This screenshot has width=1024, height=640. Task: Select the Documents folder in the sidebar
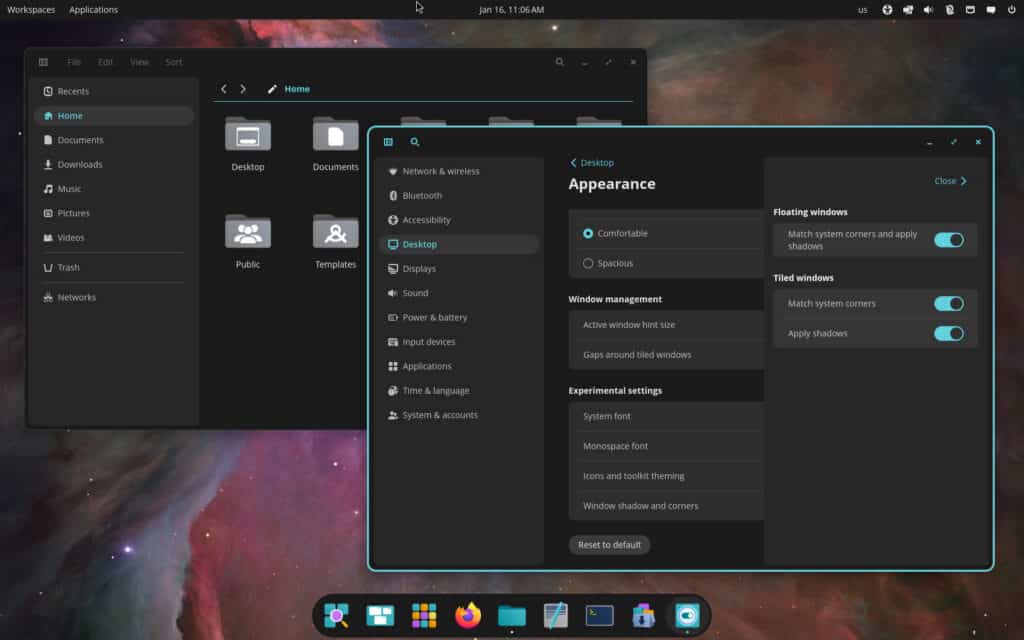[80, 140]
